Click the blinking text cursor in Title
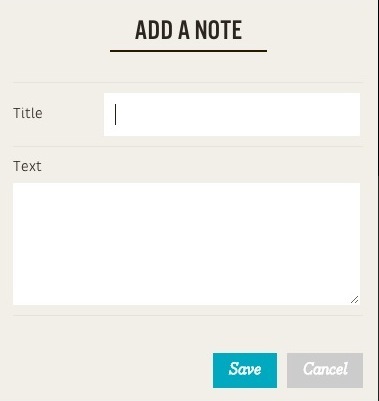 coord(116,114)
